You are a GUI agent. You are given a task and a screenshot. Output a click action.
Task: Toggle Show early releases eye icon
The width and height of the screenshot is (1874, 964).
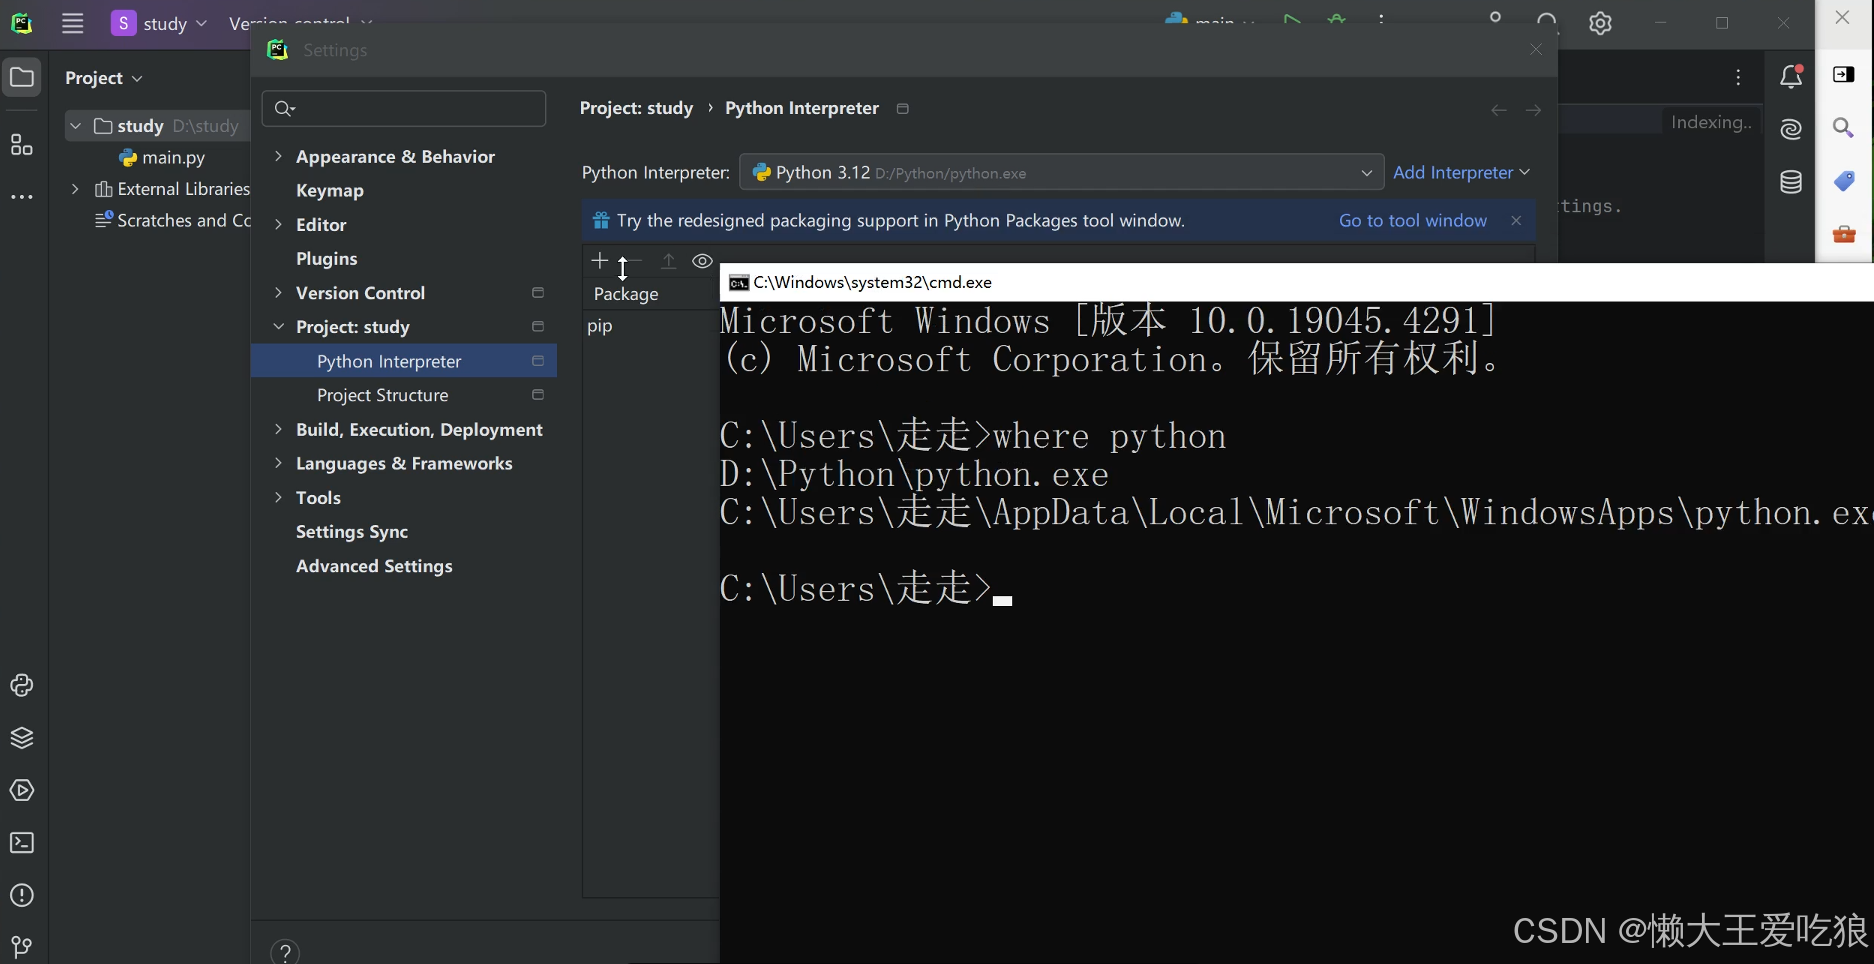click(703, 261)
